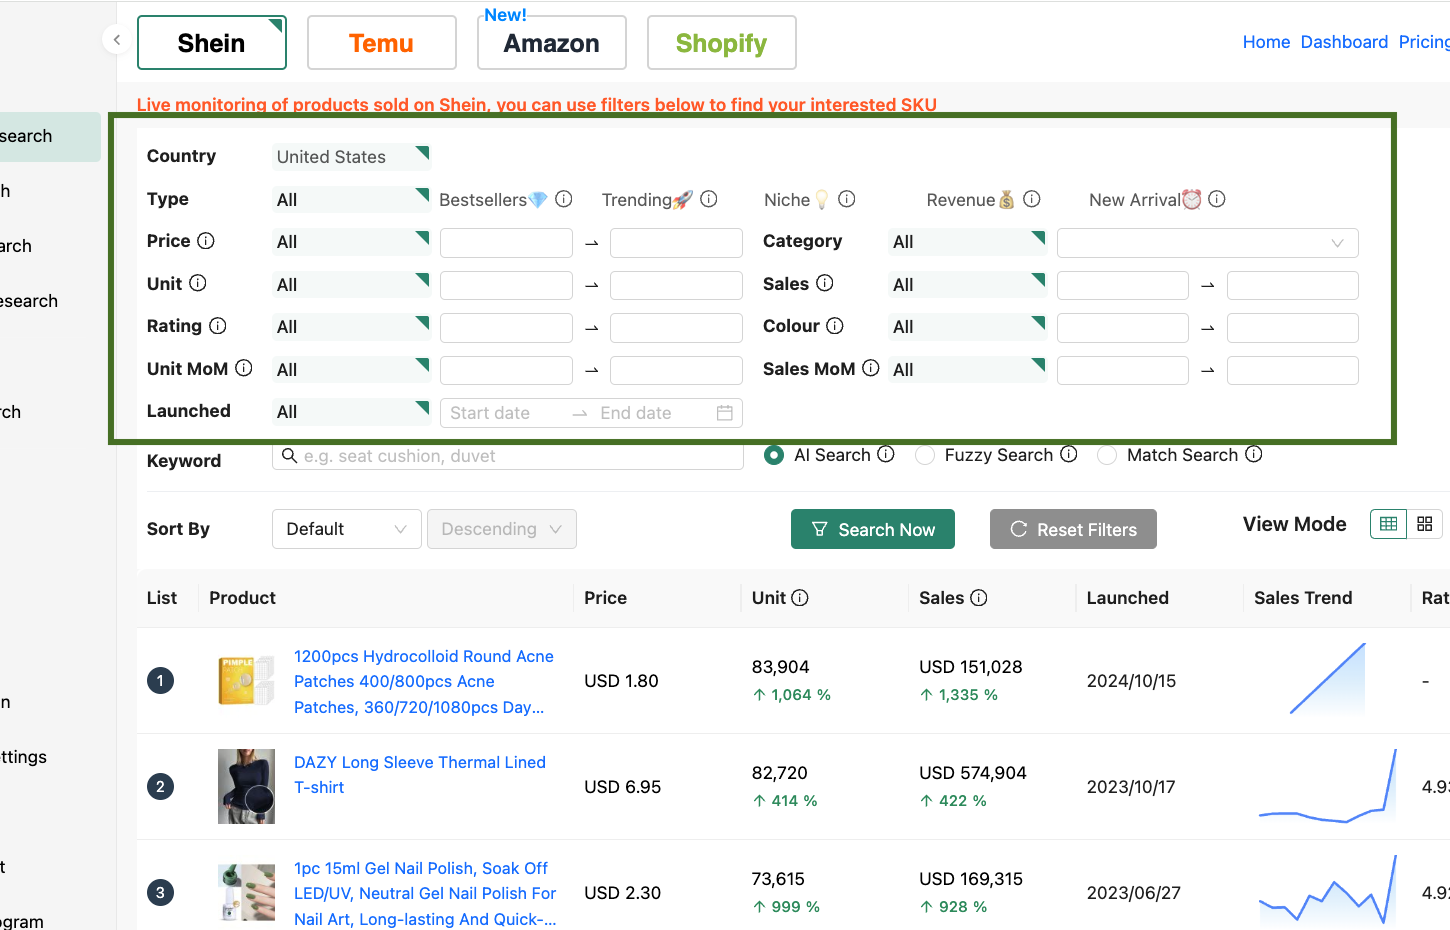This screenshot has width=1450, height=930.
Task: Switch to grid view mode icon
Action: 1425,524
